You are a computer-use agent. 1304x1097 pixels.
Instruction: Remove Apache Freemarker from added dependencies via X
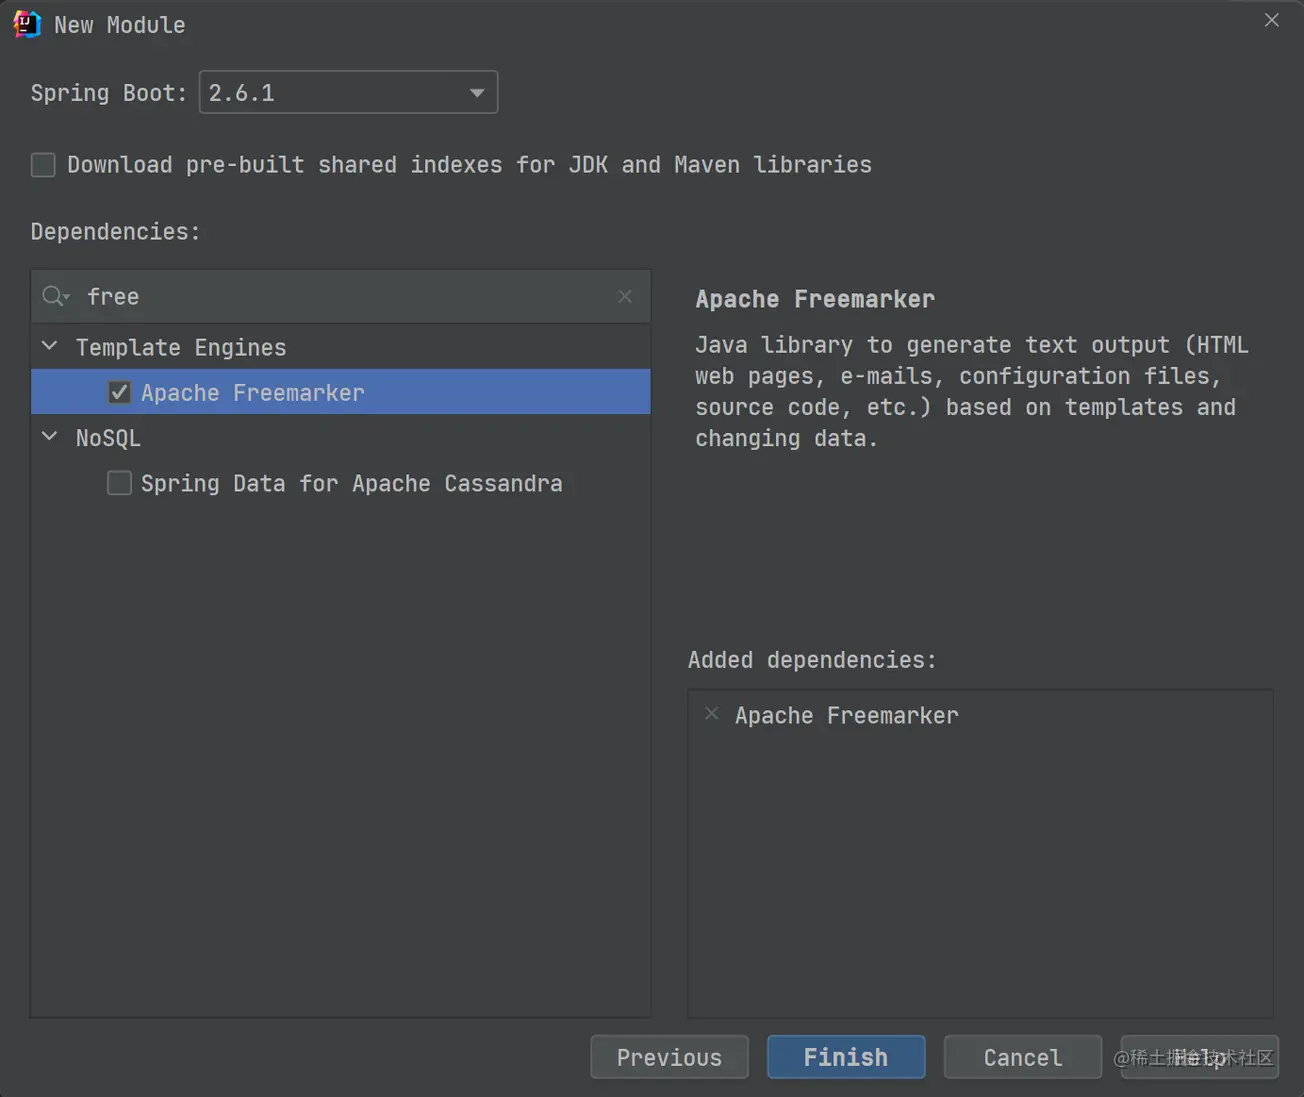coord(711,714)
